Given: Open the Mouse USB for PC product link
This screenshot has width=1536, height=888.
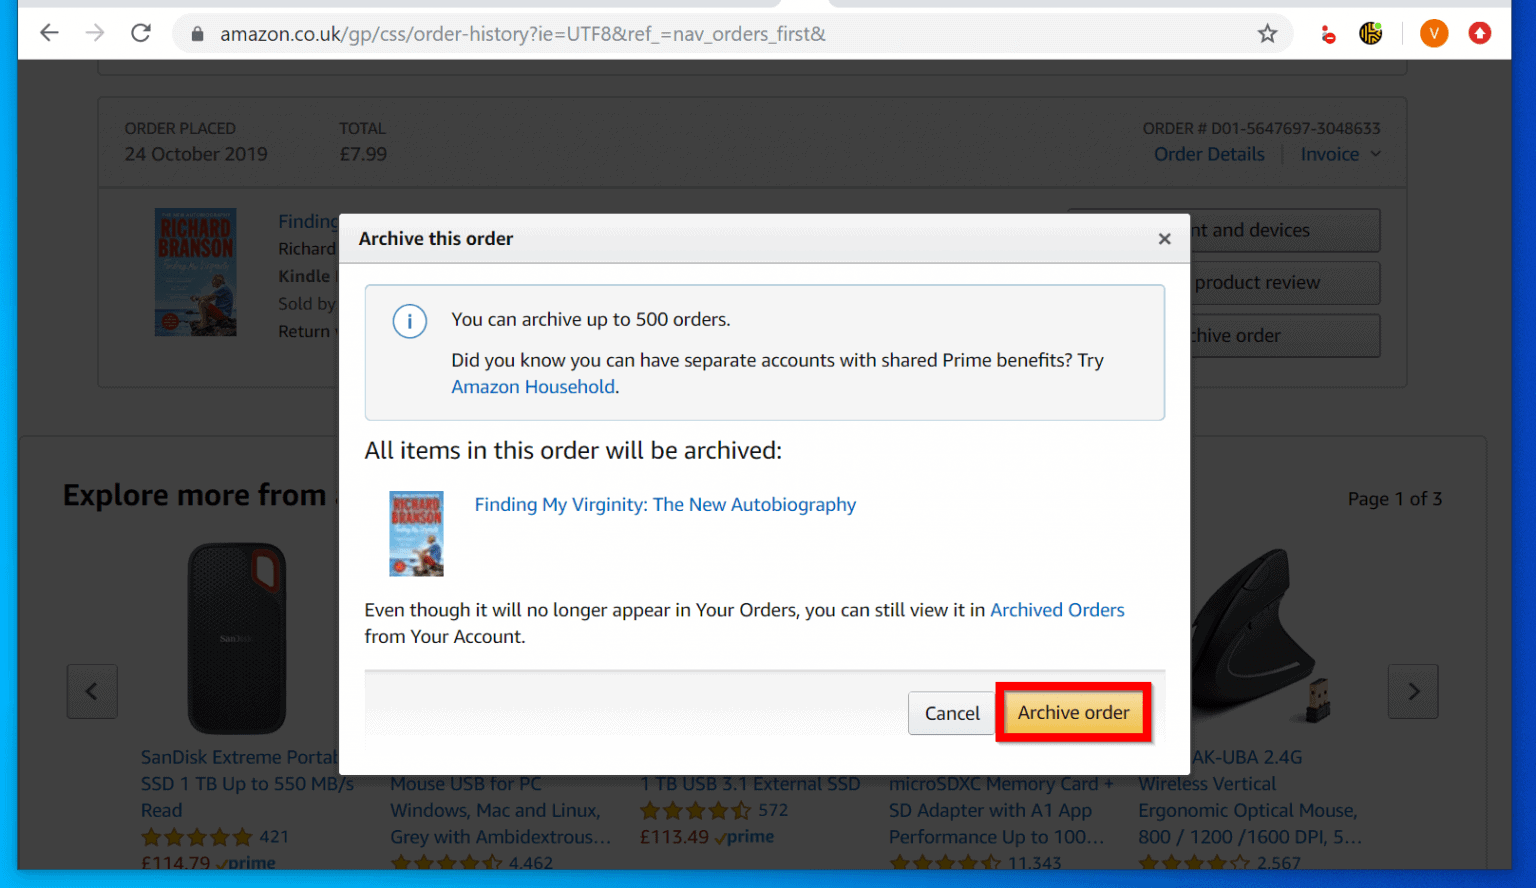Looking at the screenshot, I should 500,811.
